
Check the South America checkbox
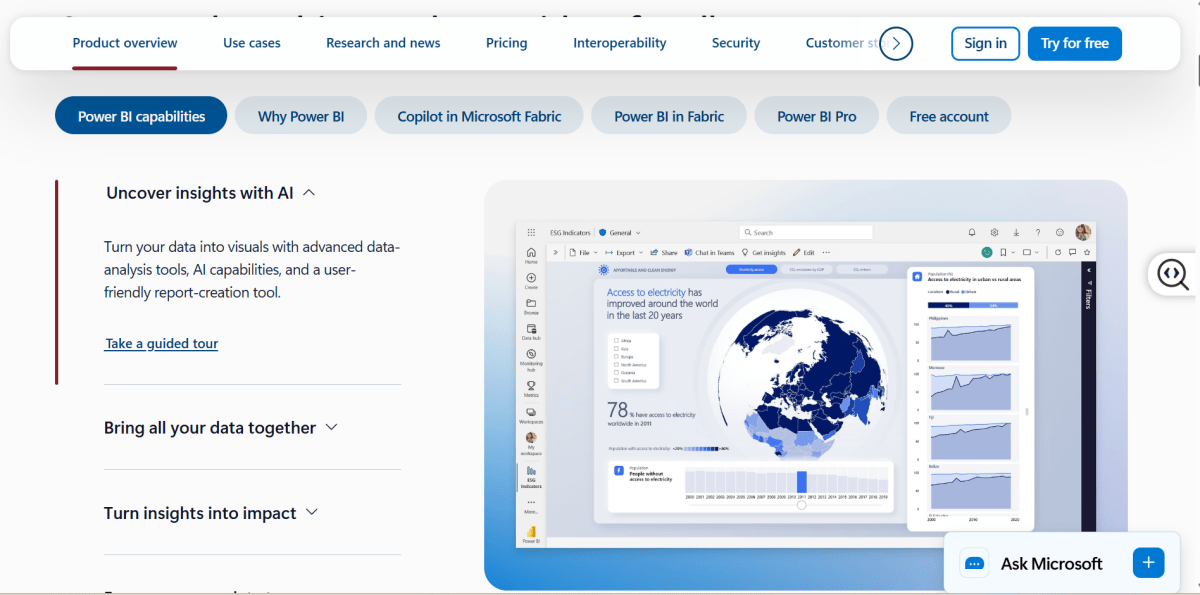616,380
